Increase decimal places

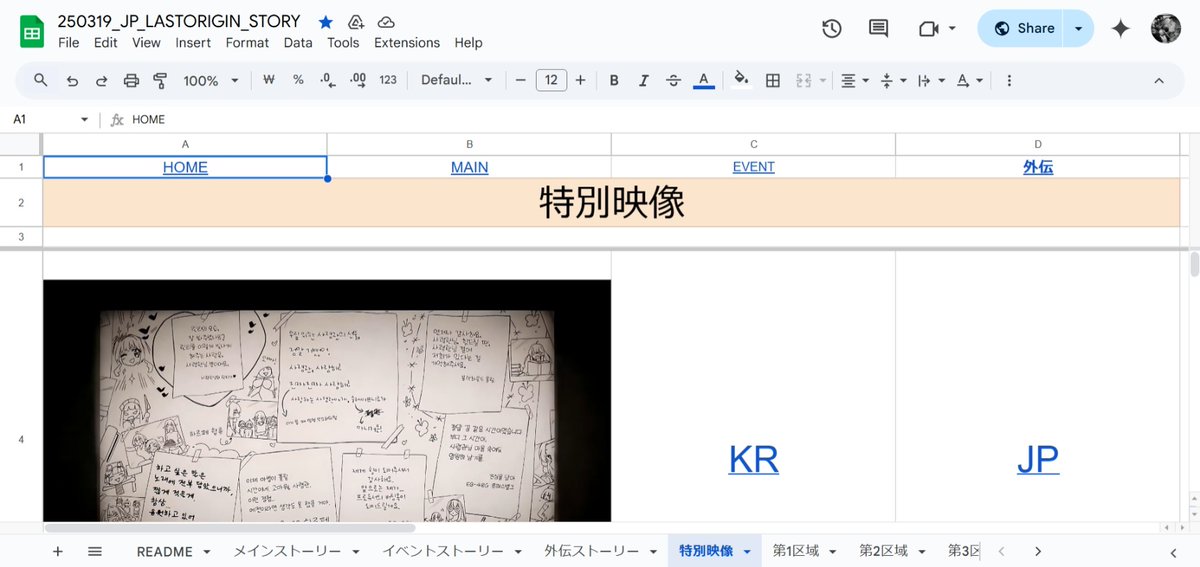click(x=358, y=80)
